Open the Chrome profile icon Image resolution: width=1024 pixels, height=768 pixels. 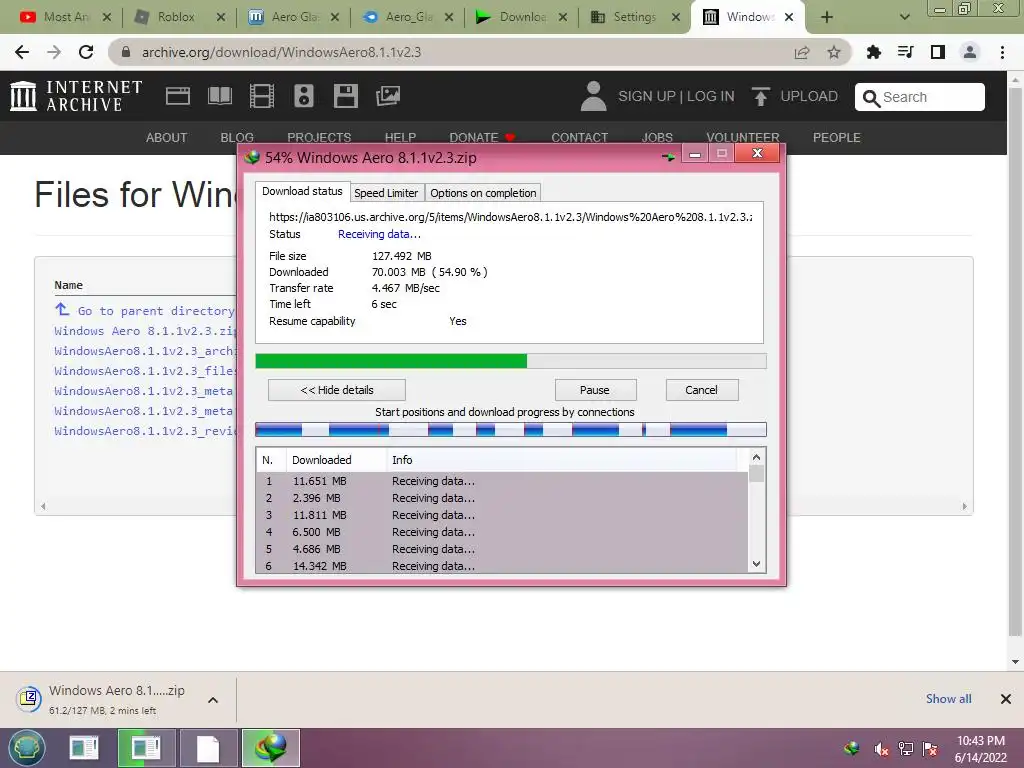coord(970,52)
